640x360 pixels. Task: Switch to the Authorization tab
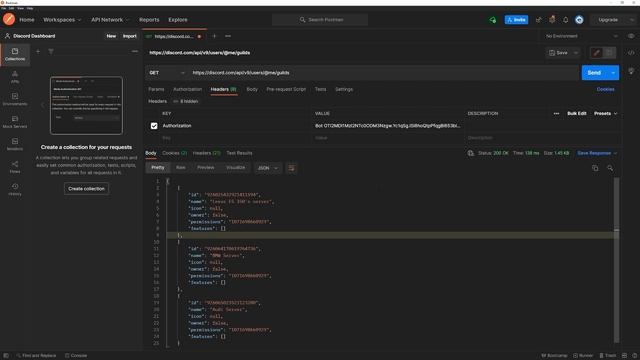(187, 89)
